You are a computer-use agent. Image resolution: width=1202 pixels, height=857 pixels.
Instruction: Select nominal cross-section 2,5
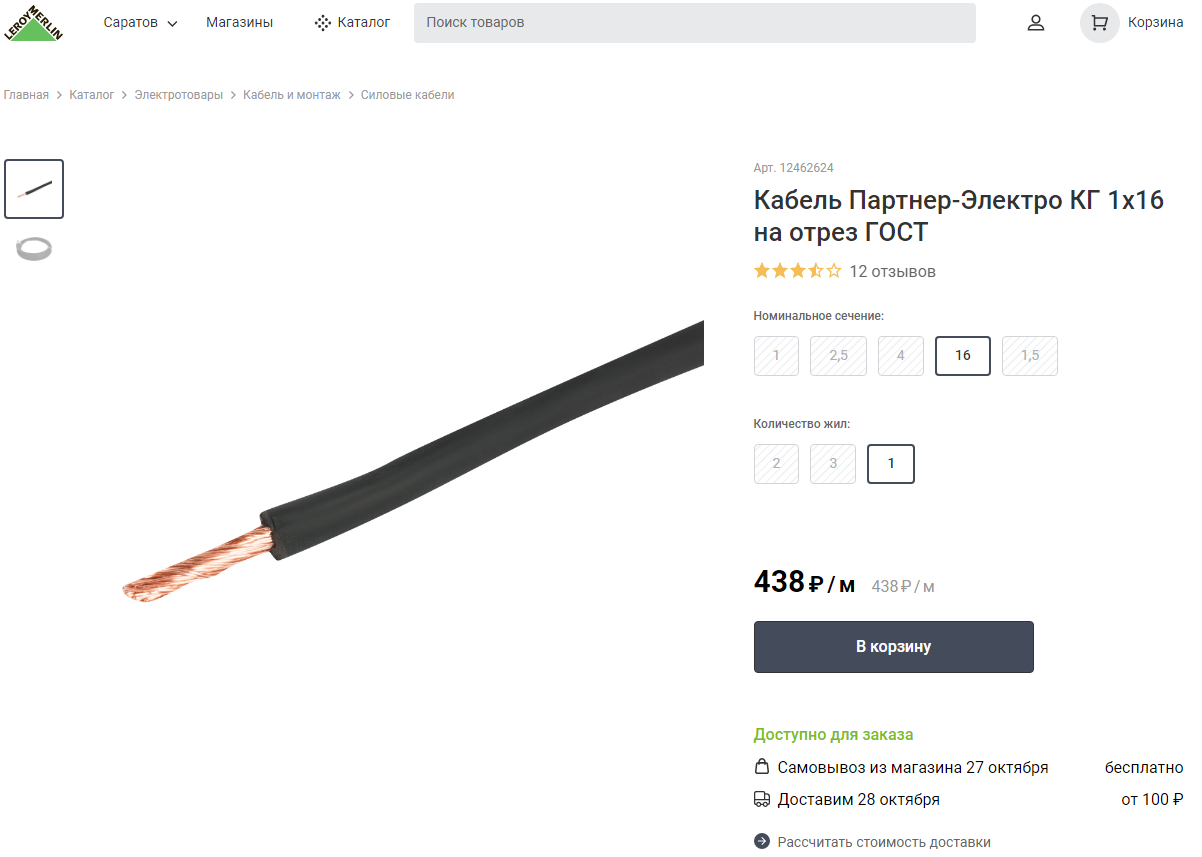[838, 356]
